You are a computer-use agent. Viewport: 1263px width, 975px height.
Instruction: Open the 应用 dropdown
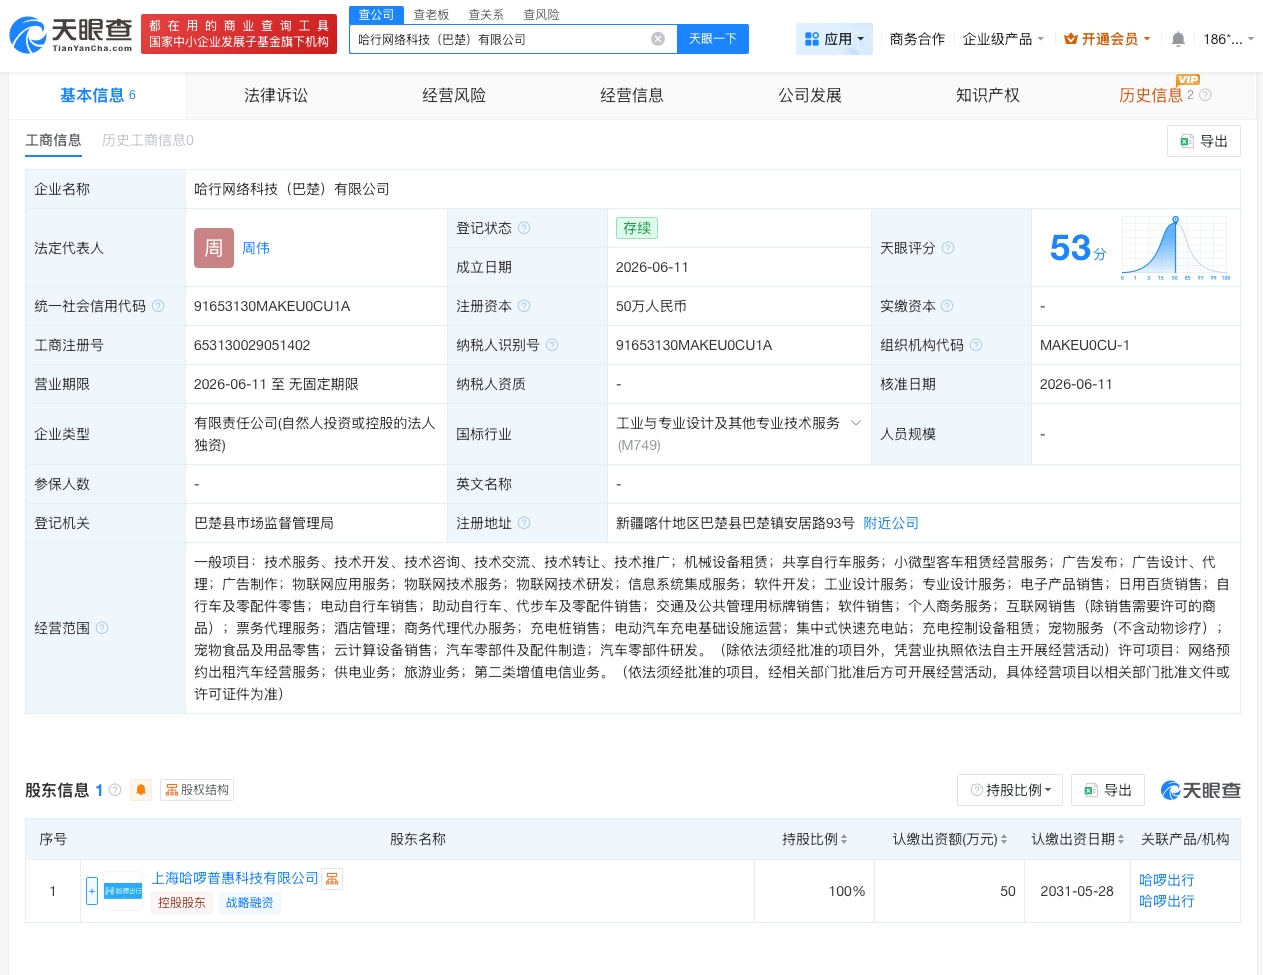pos(835,39)
